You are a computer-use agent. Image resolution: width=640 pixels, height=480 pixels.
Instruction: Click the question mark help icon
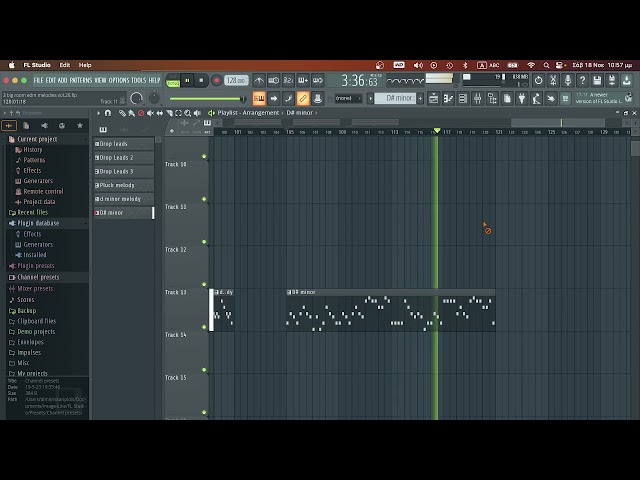pyautogui.click(x=582, y=80)
